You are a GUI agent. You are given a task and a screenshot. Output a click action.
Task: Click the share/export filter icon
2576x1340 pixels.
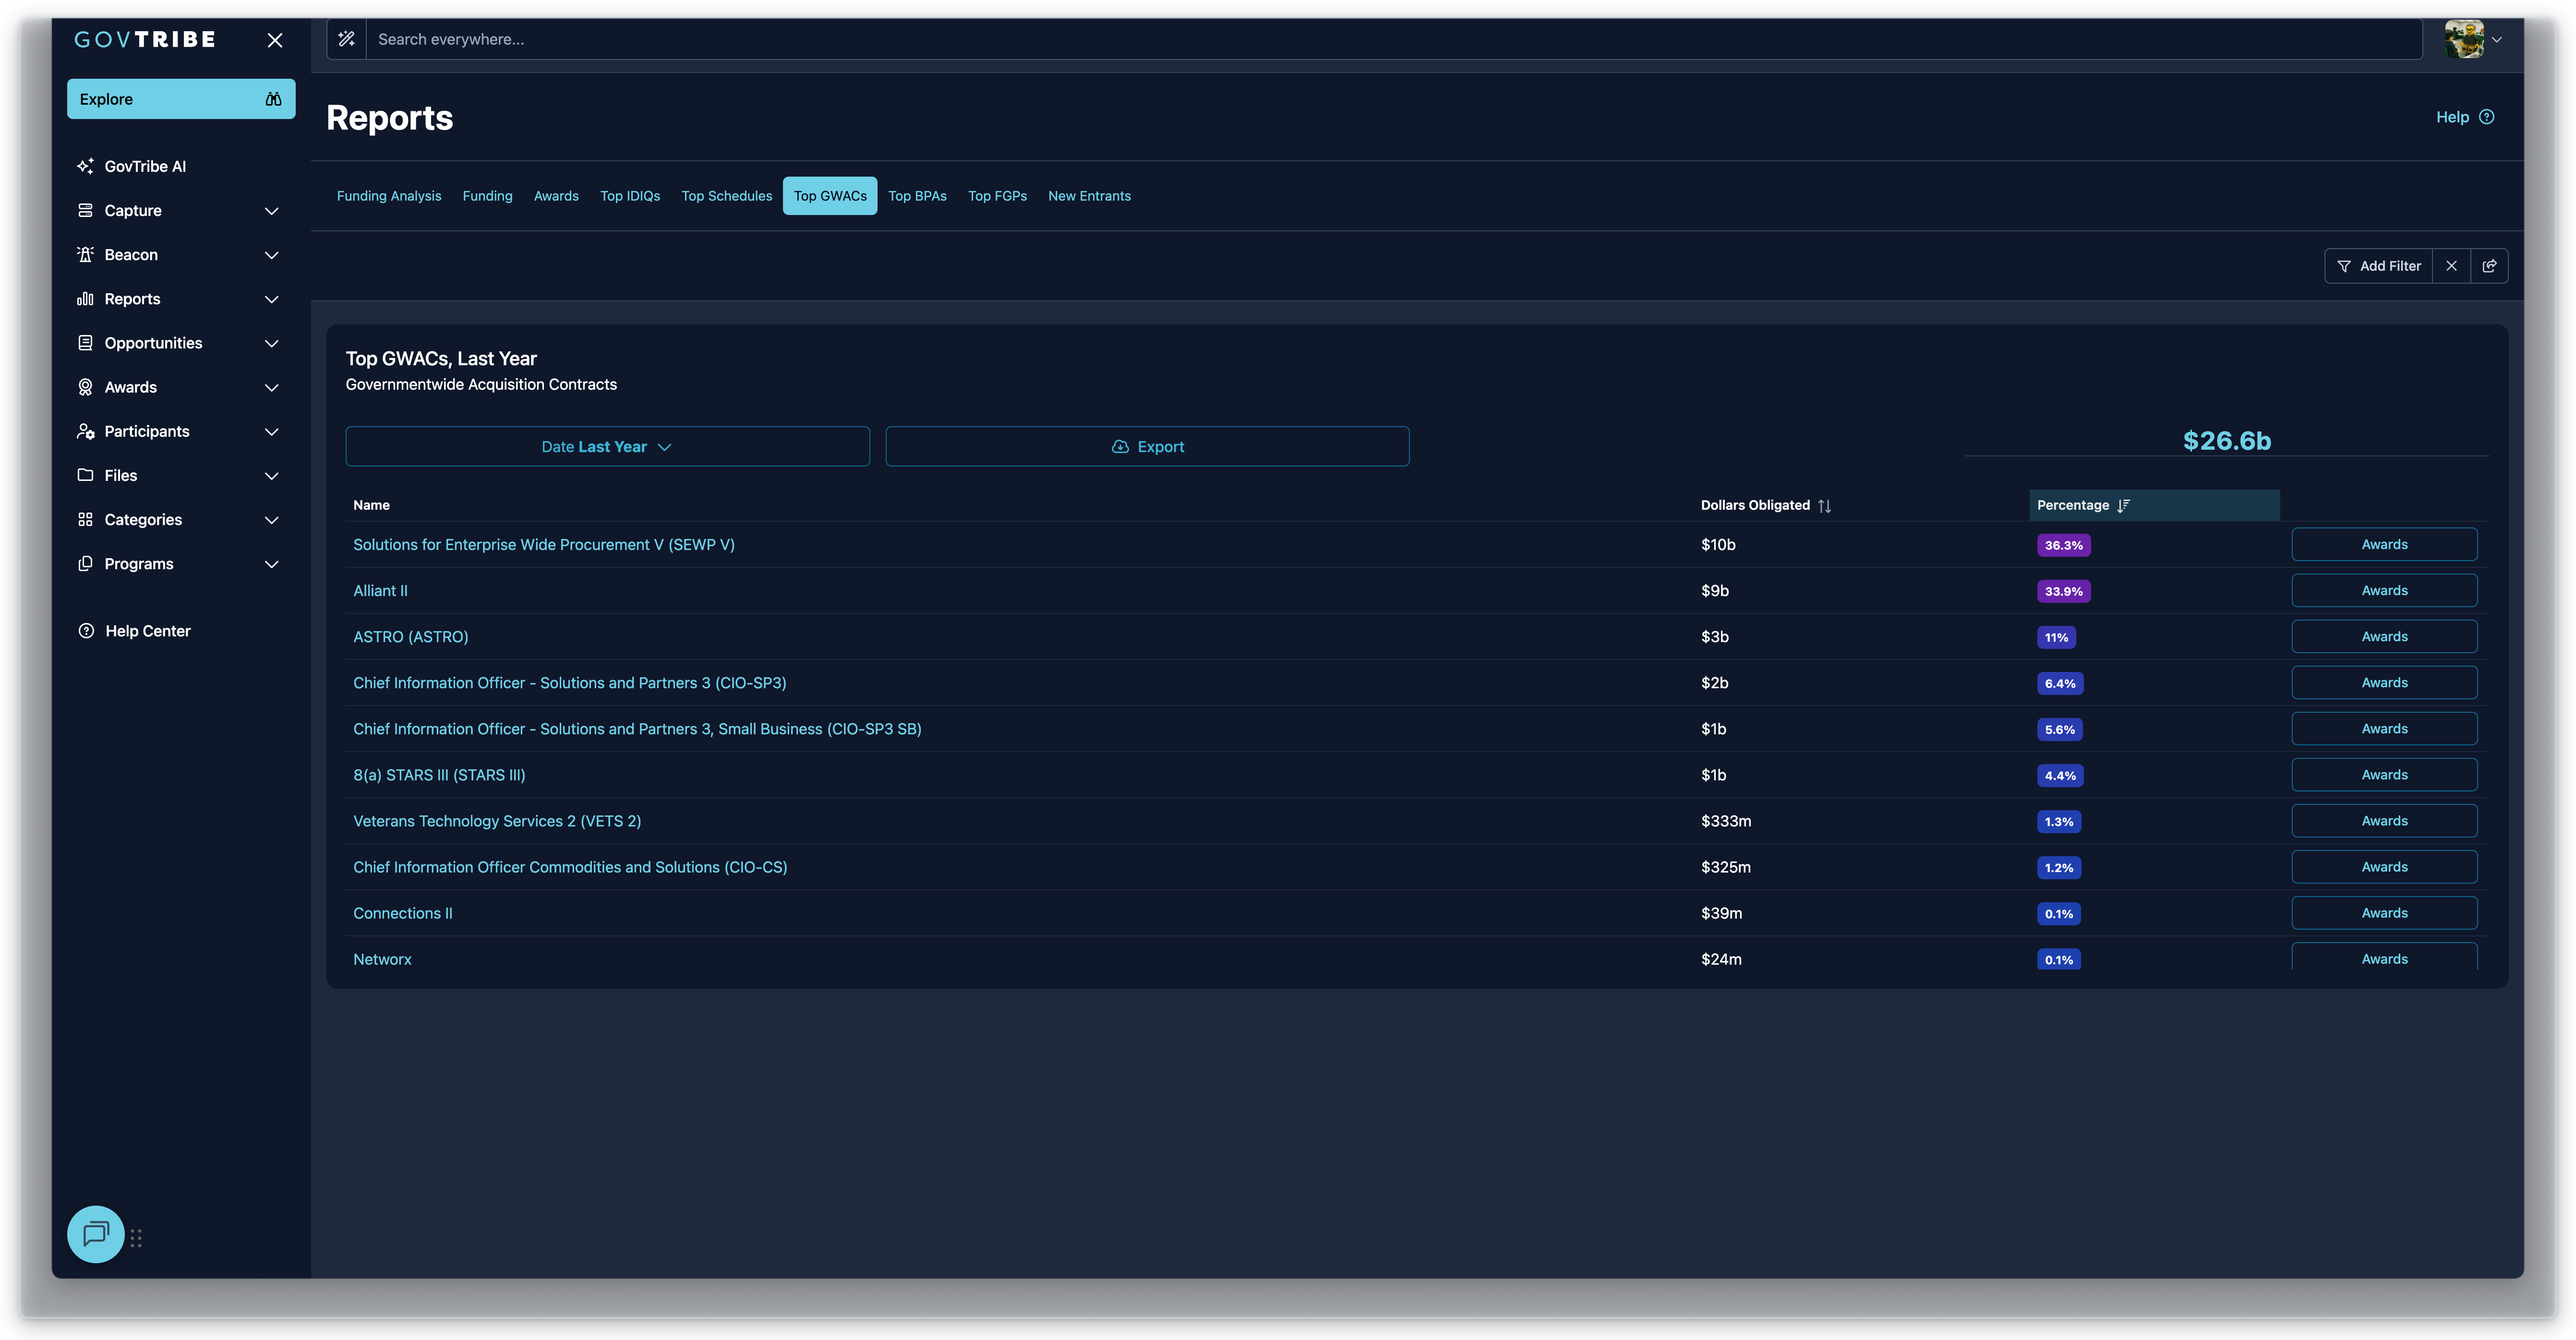(x=2489, y=266)
